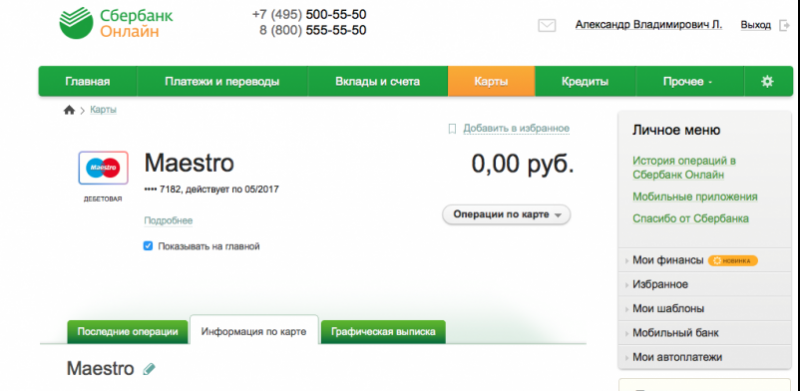Click the 0,00 руб. balance
The height and width of the screenshot is (391, 800).
[x=523, y=164]
